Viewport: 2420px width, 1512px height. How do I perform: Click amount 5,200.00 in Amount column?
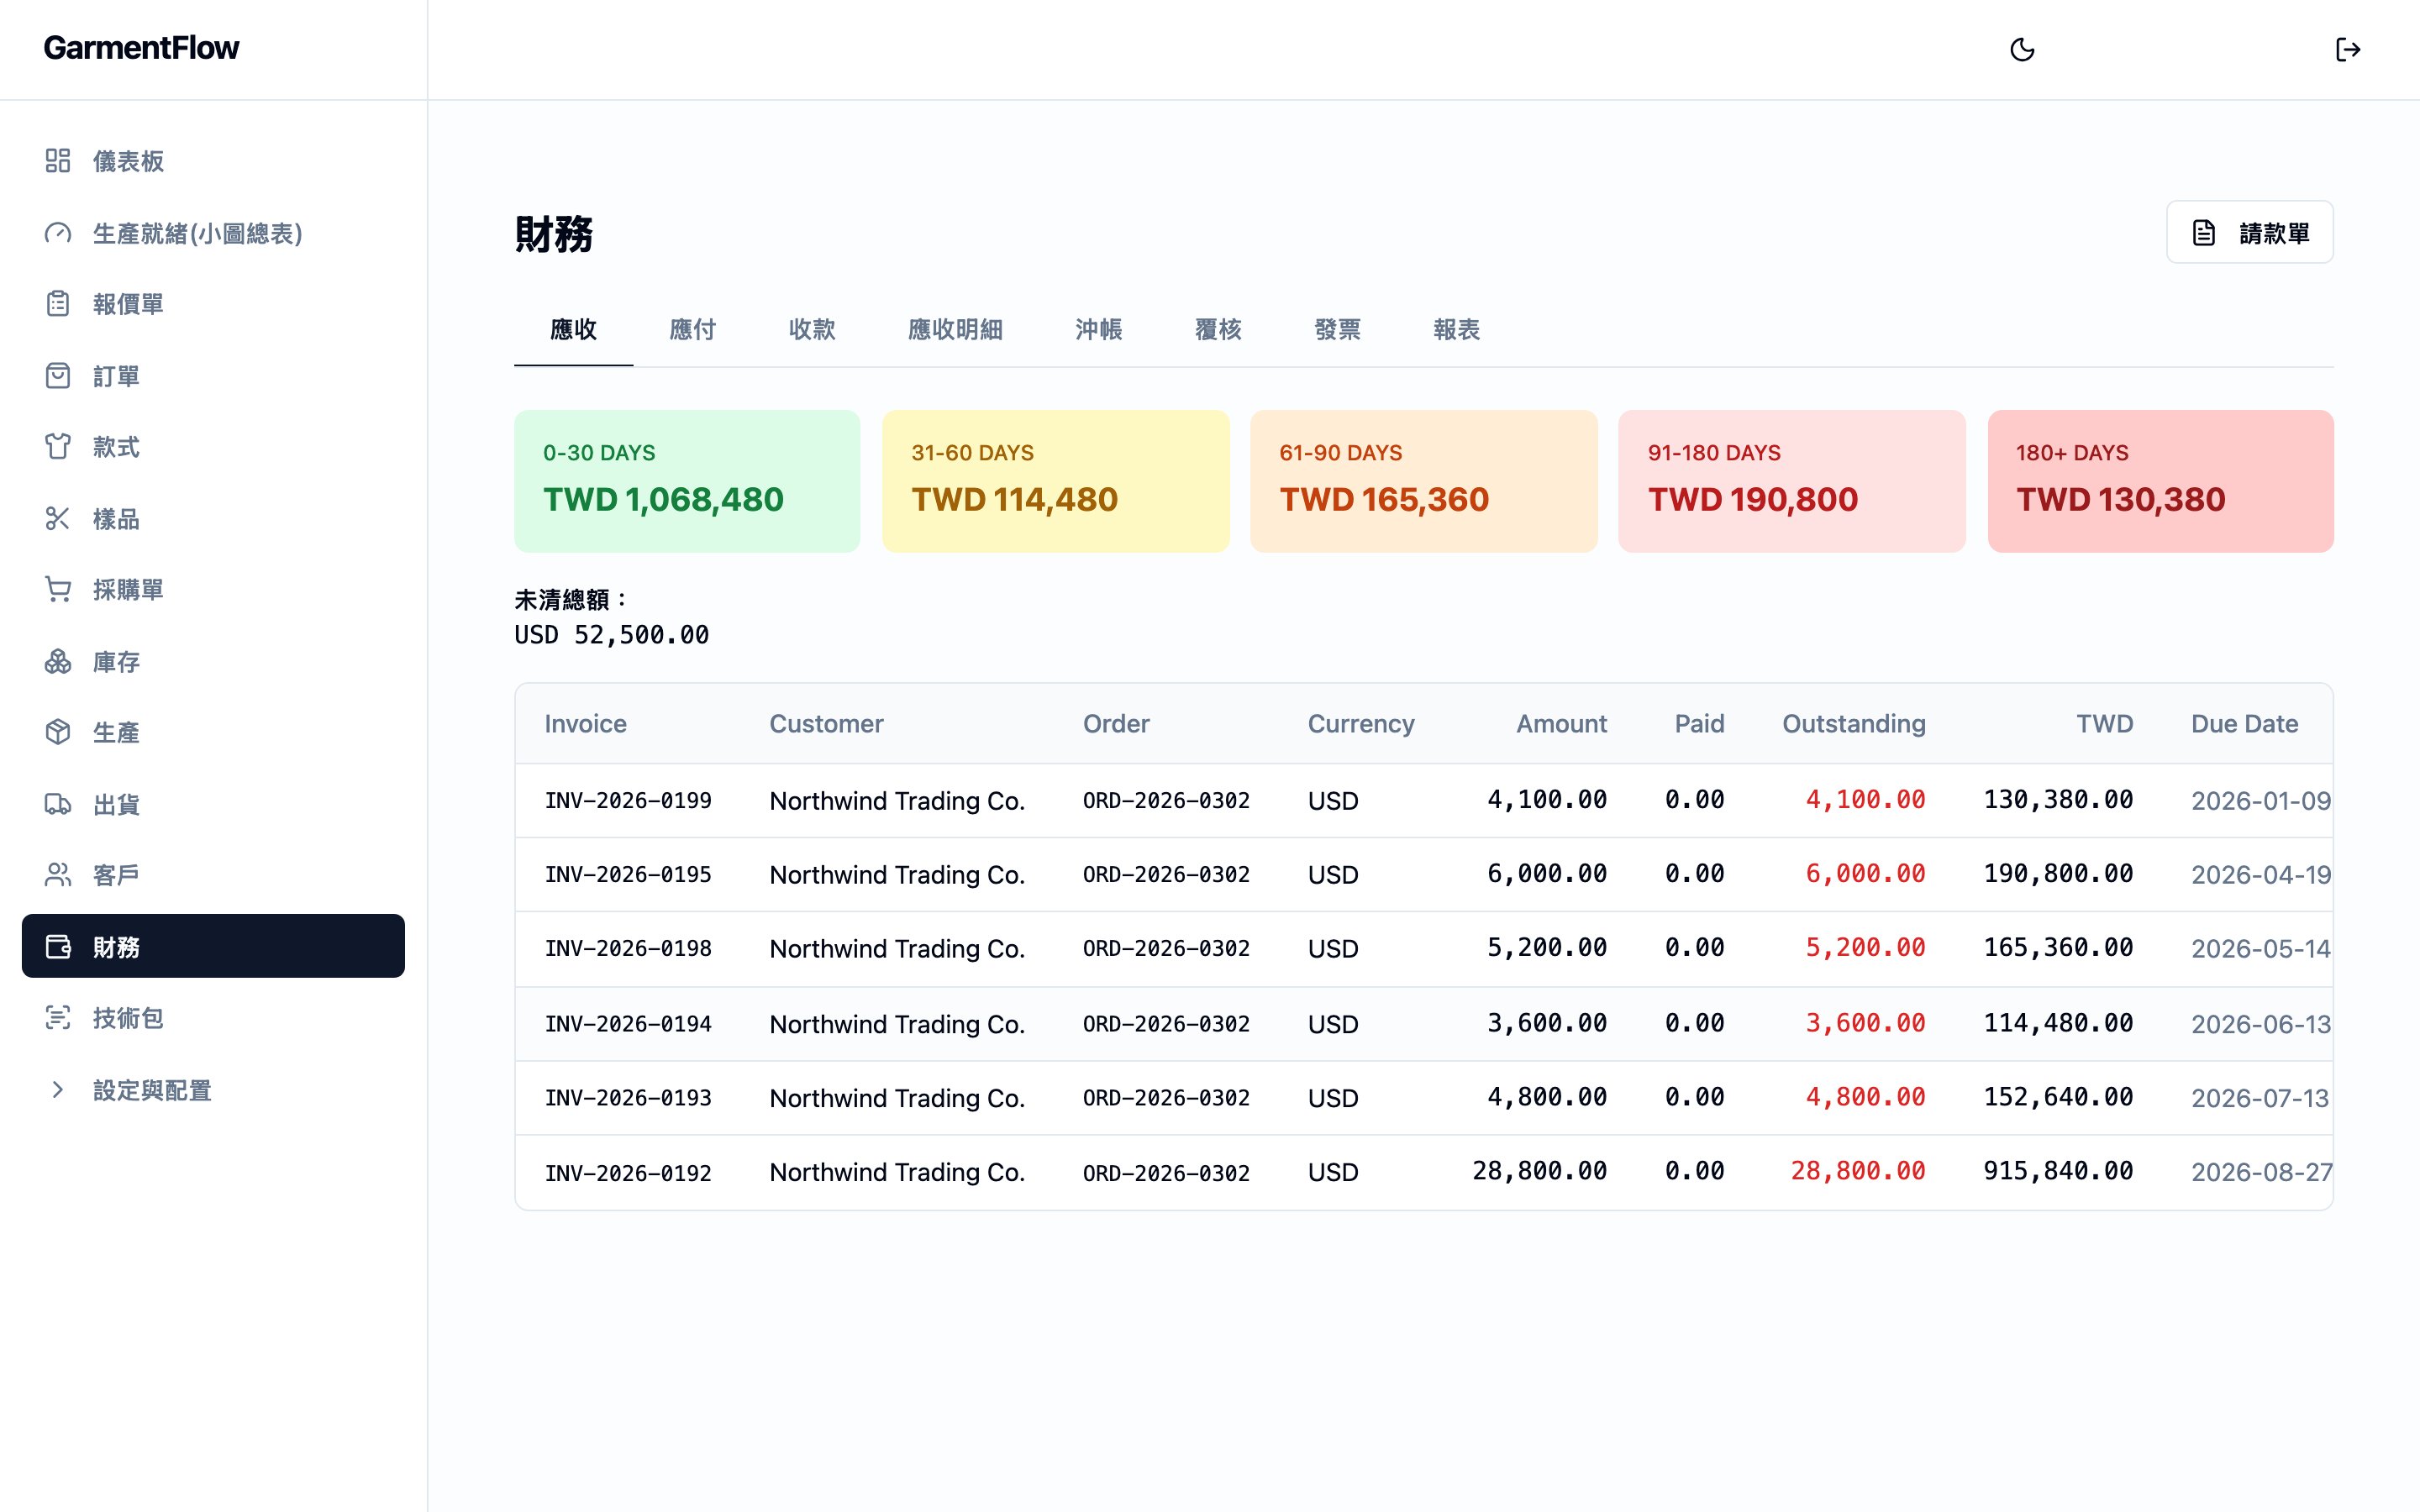tap(1547, 948)
